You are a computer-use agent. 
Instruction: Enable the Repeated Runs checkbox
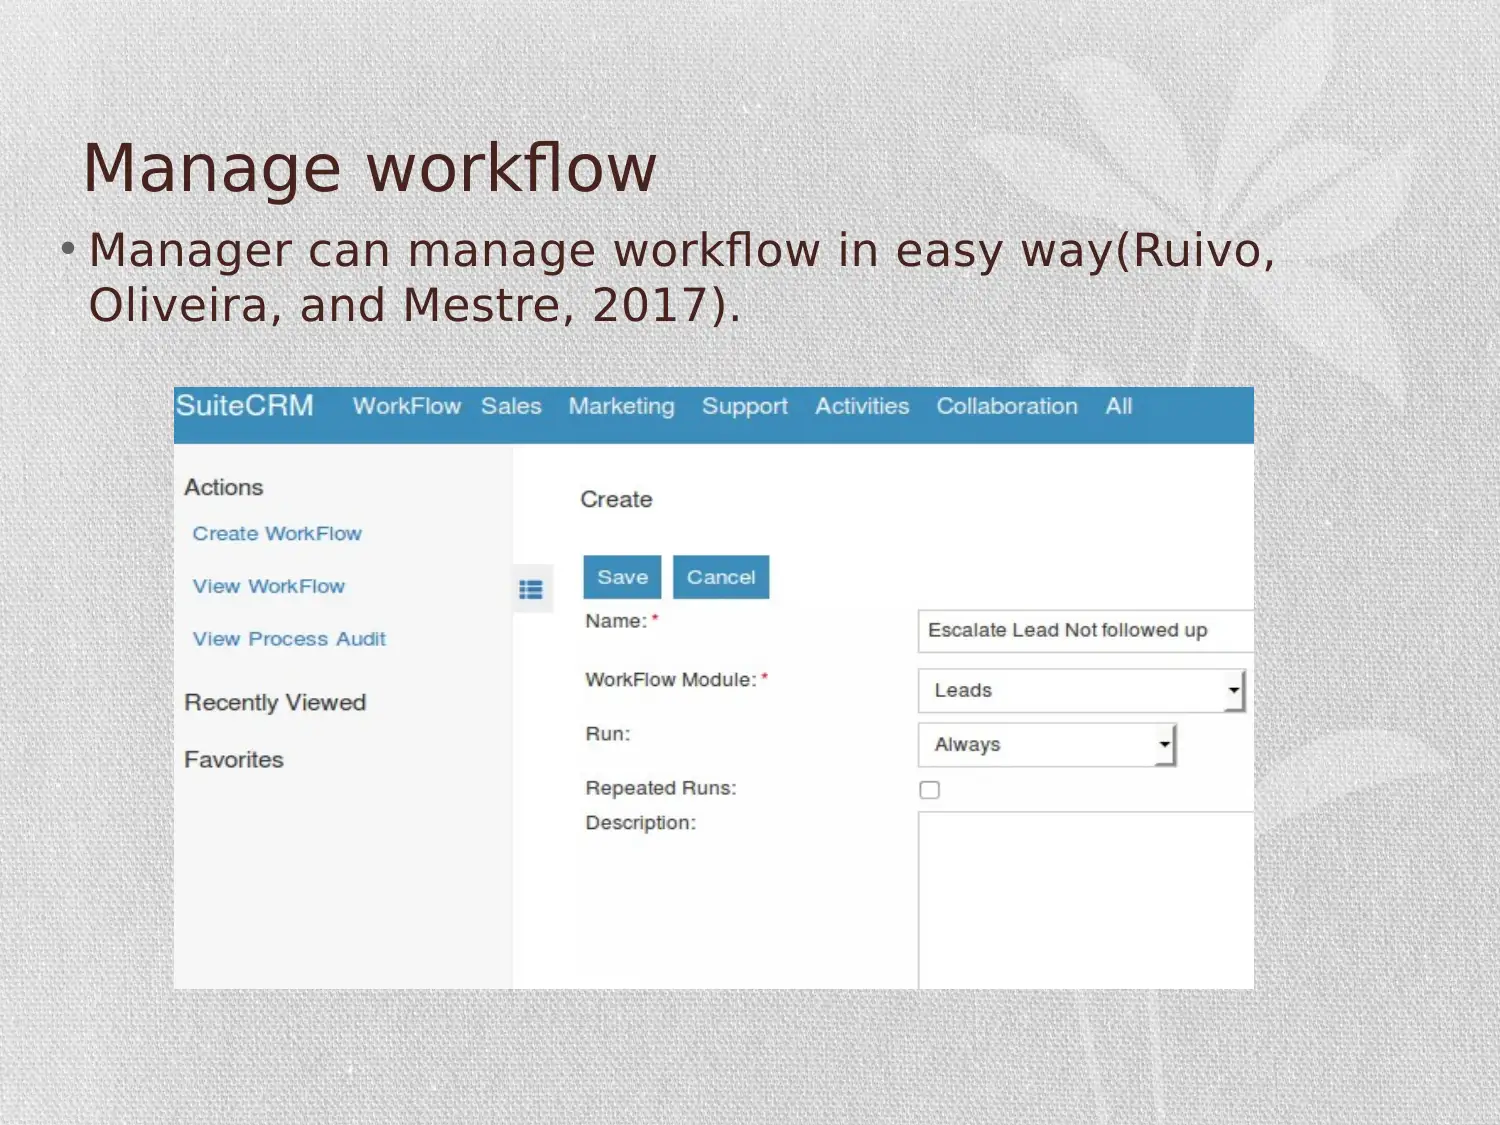tap(930, 790)
